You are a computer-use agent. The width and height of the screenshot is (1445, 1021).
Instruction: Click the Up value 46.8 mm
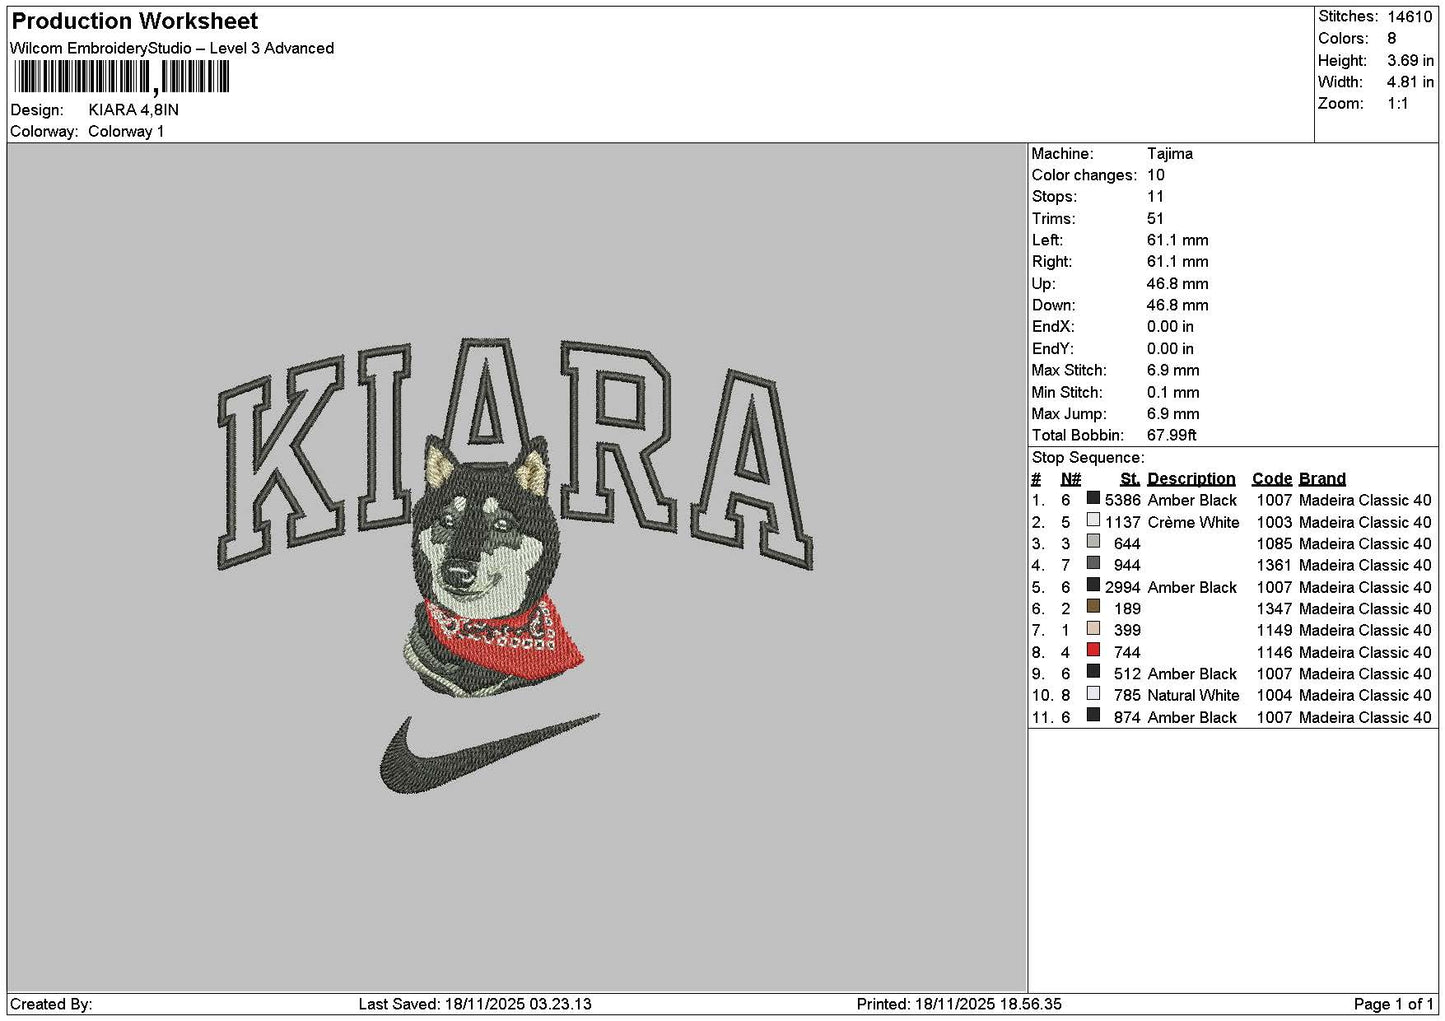pos(1178,283)
